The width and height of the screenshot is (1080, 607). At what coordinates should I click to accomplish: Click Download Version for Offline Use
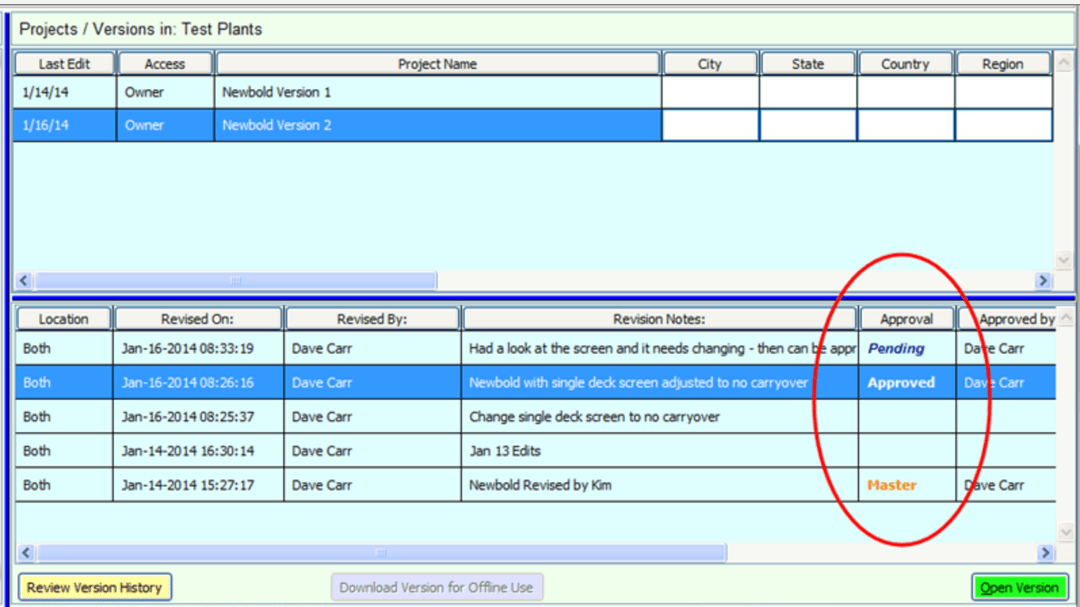point(436,587)
